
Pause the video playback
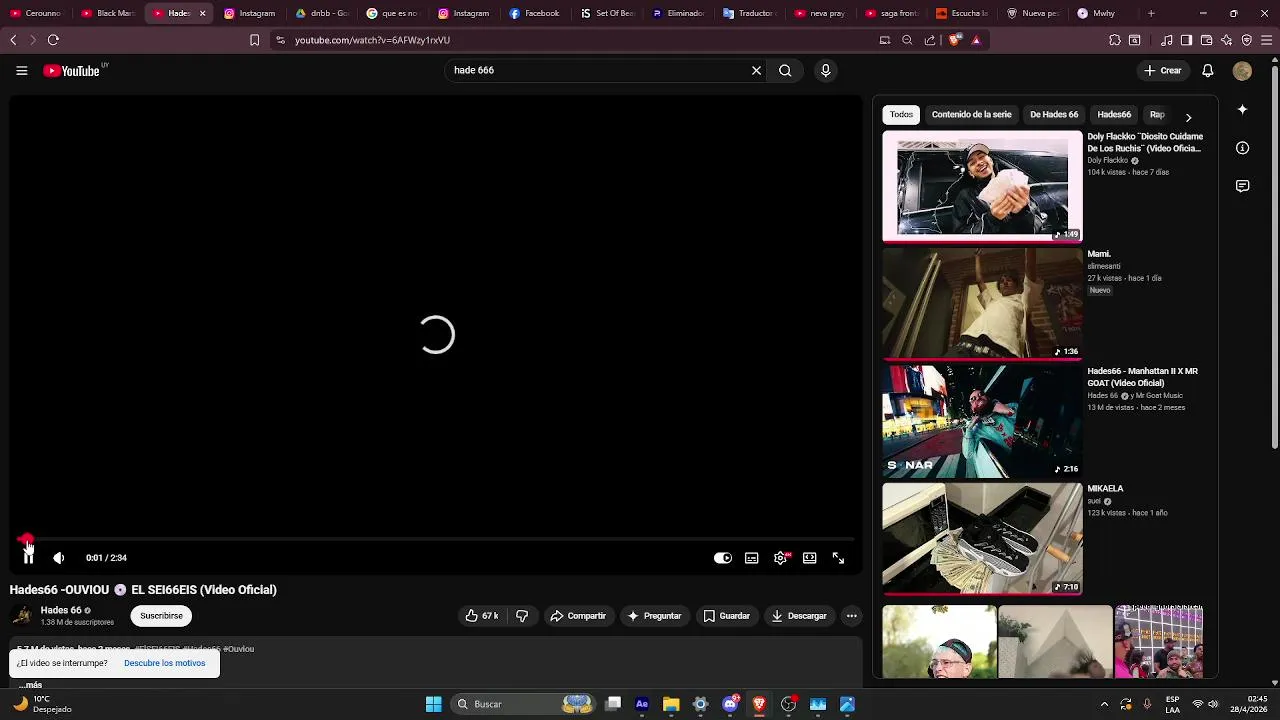point(28,558)
